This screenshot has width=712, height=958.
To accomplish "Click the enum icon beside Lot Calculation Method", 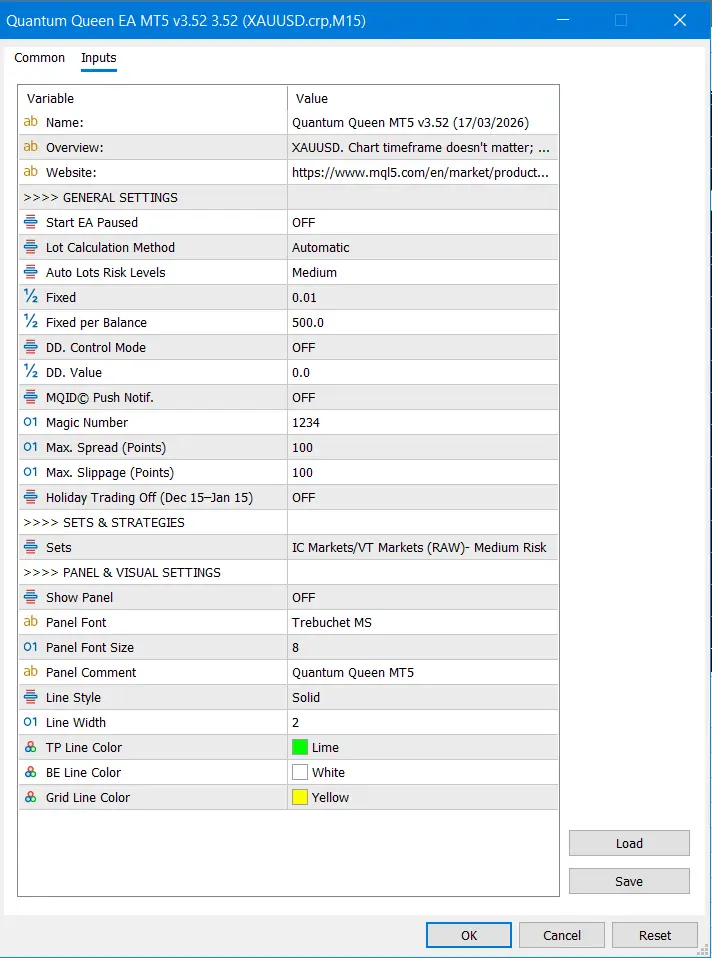I will click(x=31, y=247).
